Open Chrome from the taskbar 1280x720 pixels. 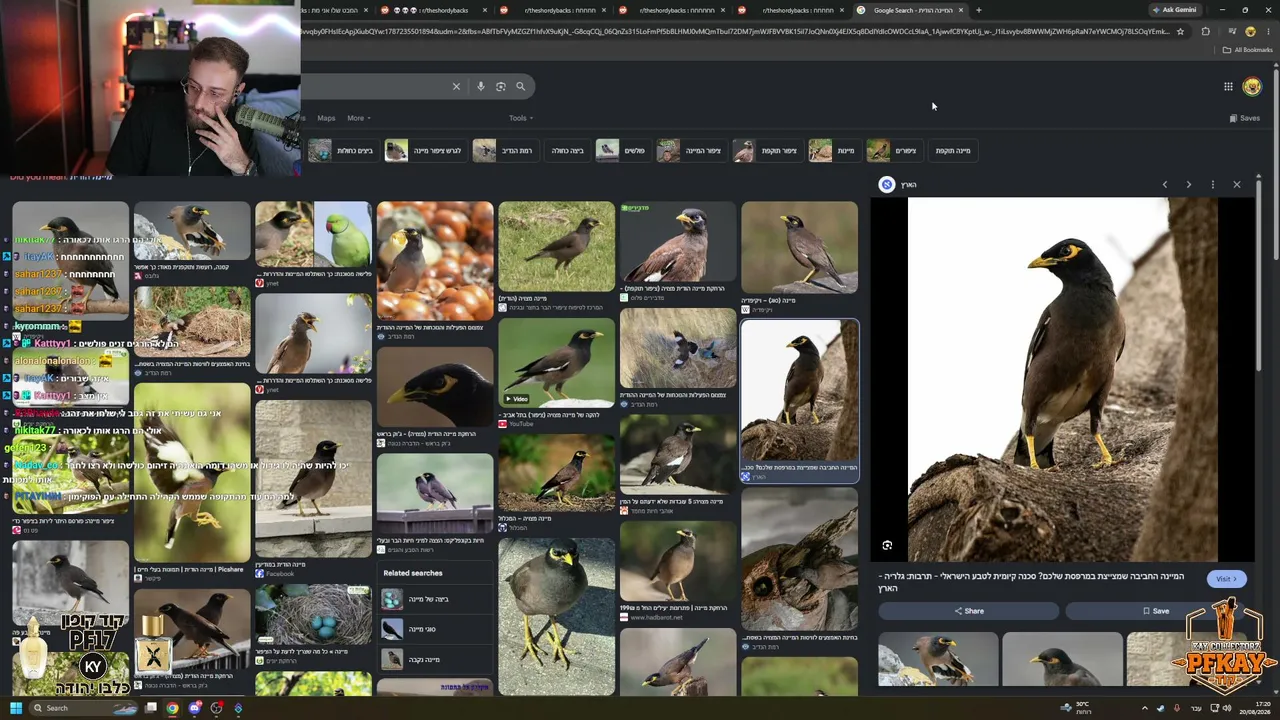click(x=173, y=708)
